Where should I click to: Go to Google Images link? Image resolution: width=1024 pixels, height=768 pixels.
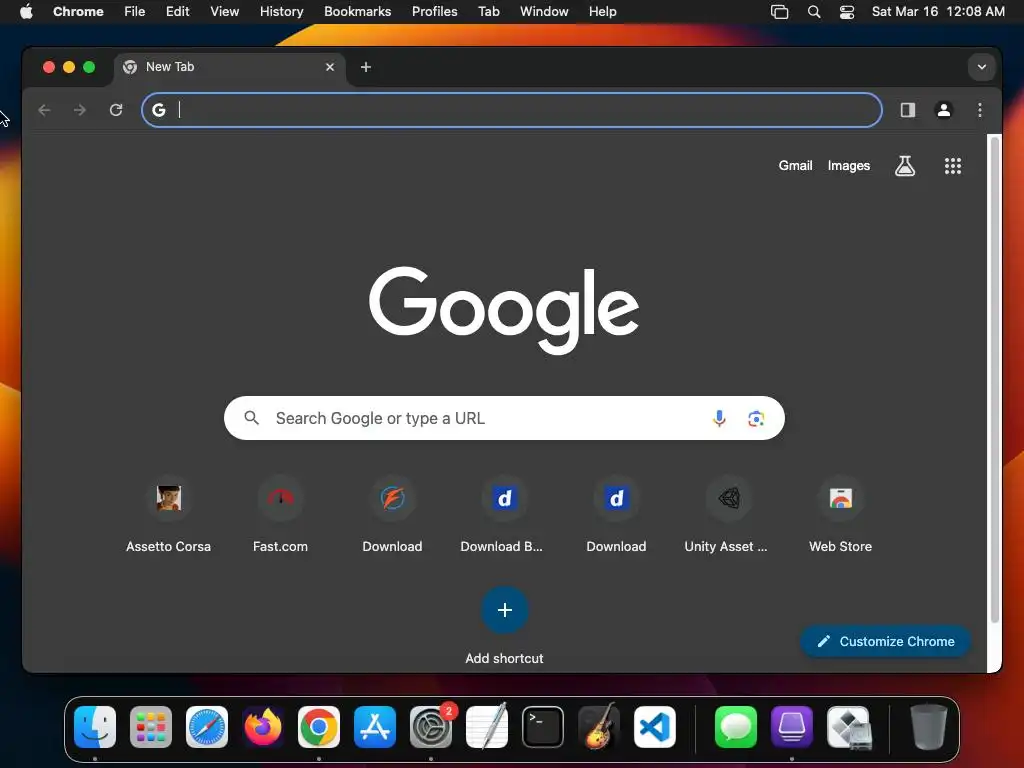[x=849, y=166]
